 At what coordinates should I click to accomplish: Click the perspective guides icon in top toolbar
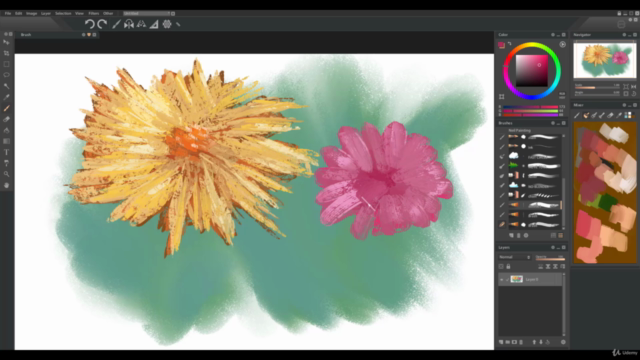141,24
